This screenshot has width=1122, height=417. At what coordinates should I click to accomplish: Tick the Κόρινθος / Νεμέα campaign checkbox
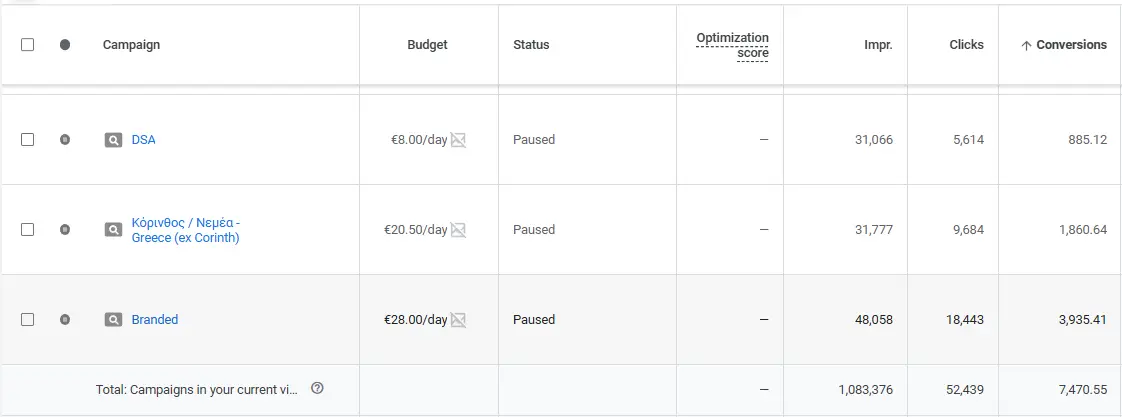[x=28, y=230]
